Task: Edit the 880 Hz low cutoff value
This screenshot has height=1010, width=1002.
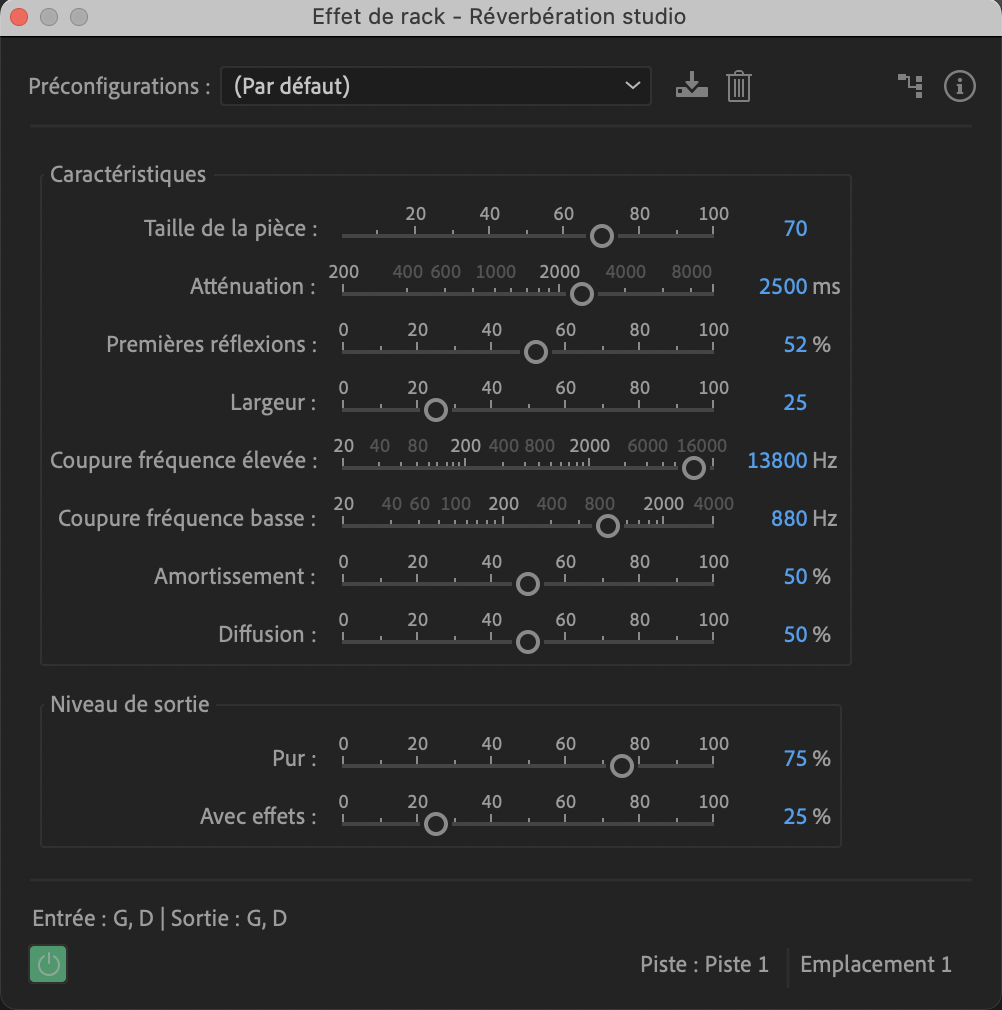Action: pyautogui.click(x=789, y=519)
